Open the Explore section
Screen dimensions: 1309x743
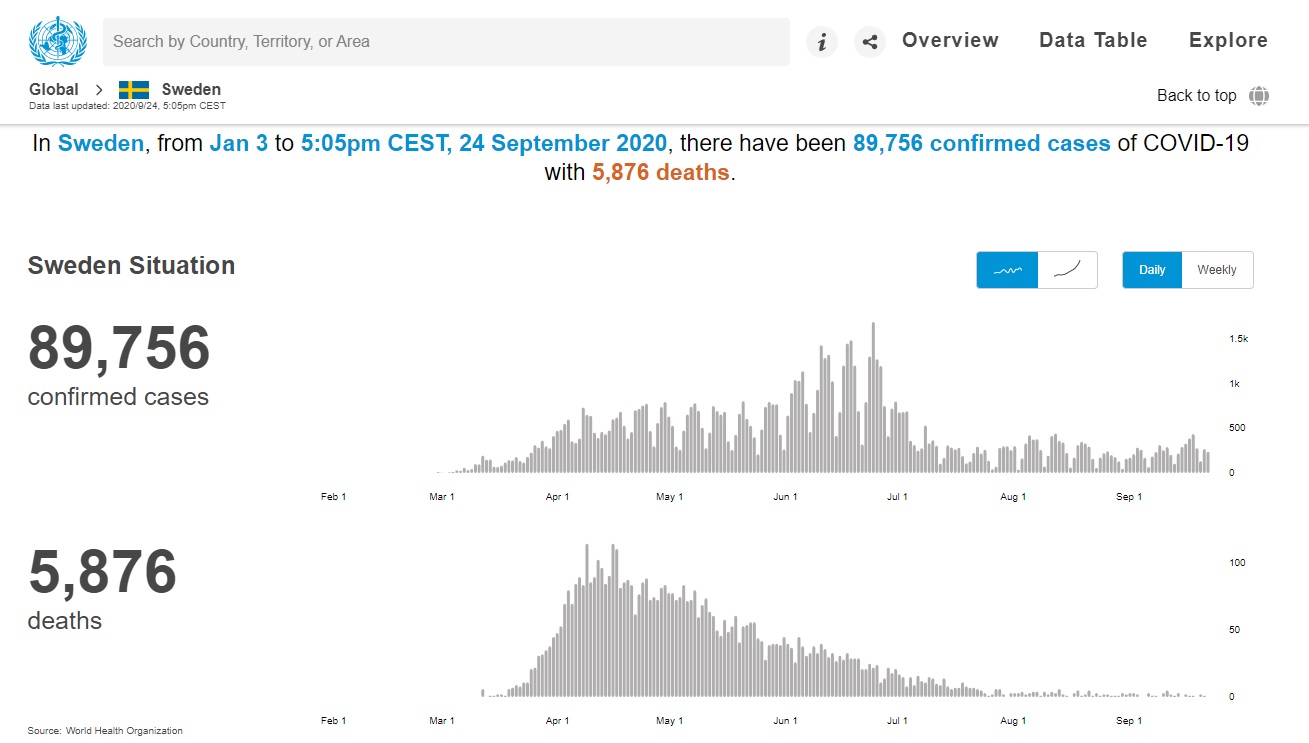(1228, 41)
